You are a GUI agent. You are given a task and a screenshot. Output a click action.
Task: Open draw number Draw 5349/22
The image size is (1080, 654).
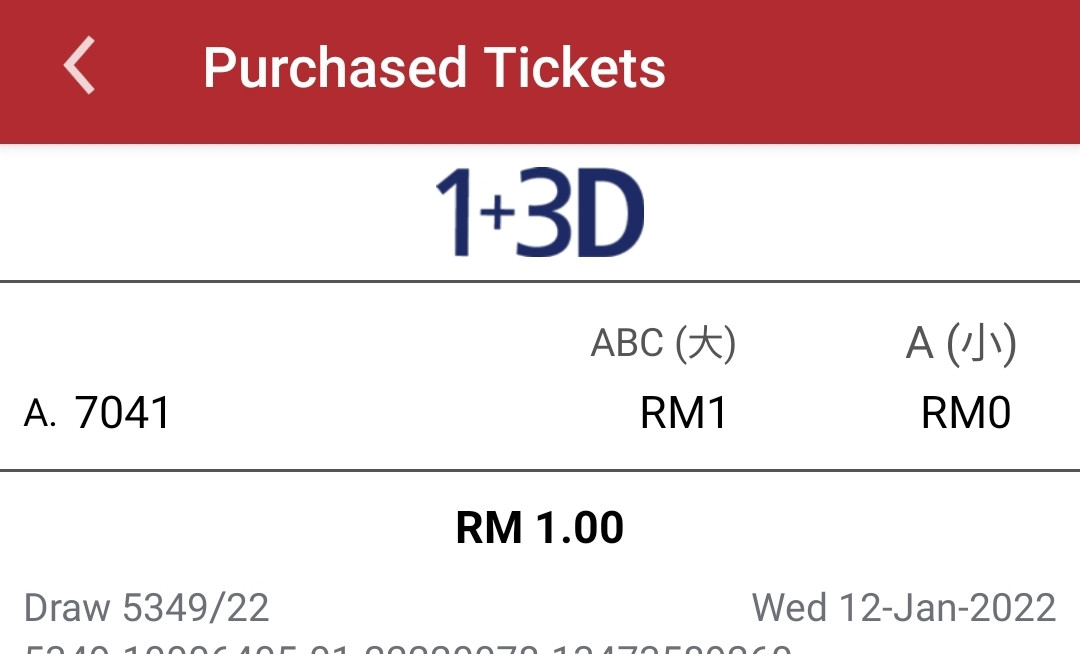point(146,608)
